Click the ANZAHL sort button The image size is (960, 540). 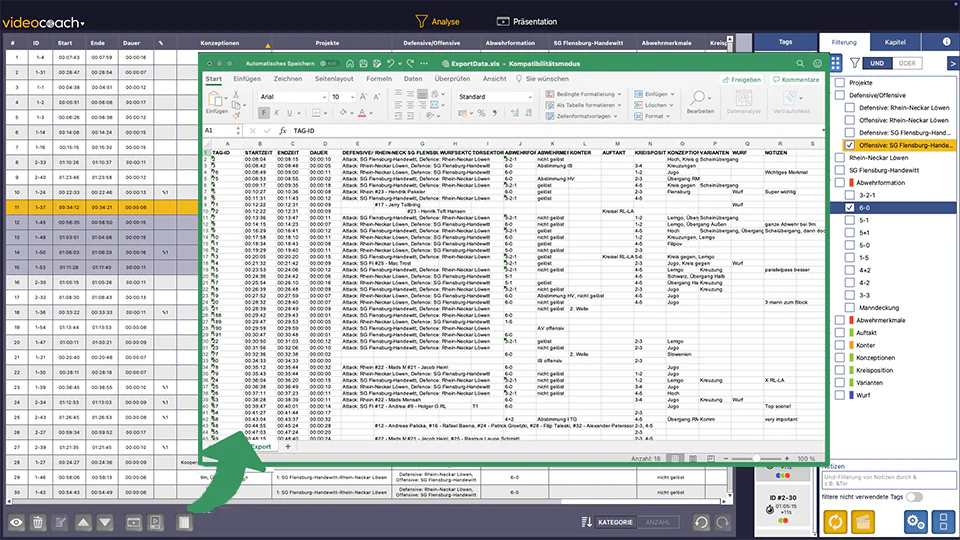click(658, 522)
